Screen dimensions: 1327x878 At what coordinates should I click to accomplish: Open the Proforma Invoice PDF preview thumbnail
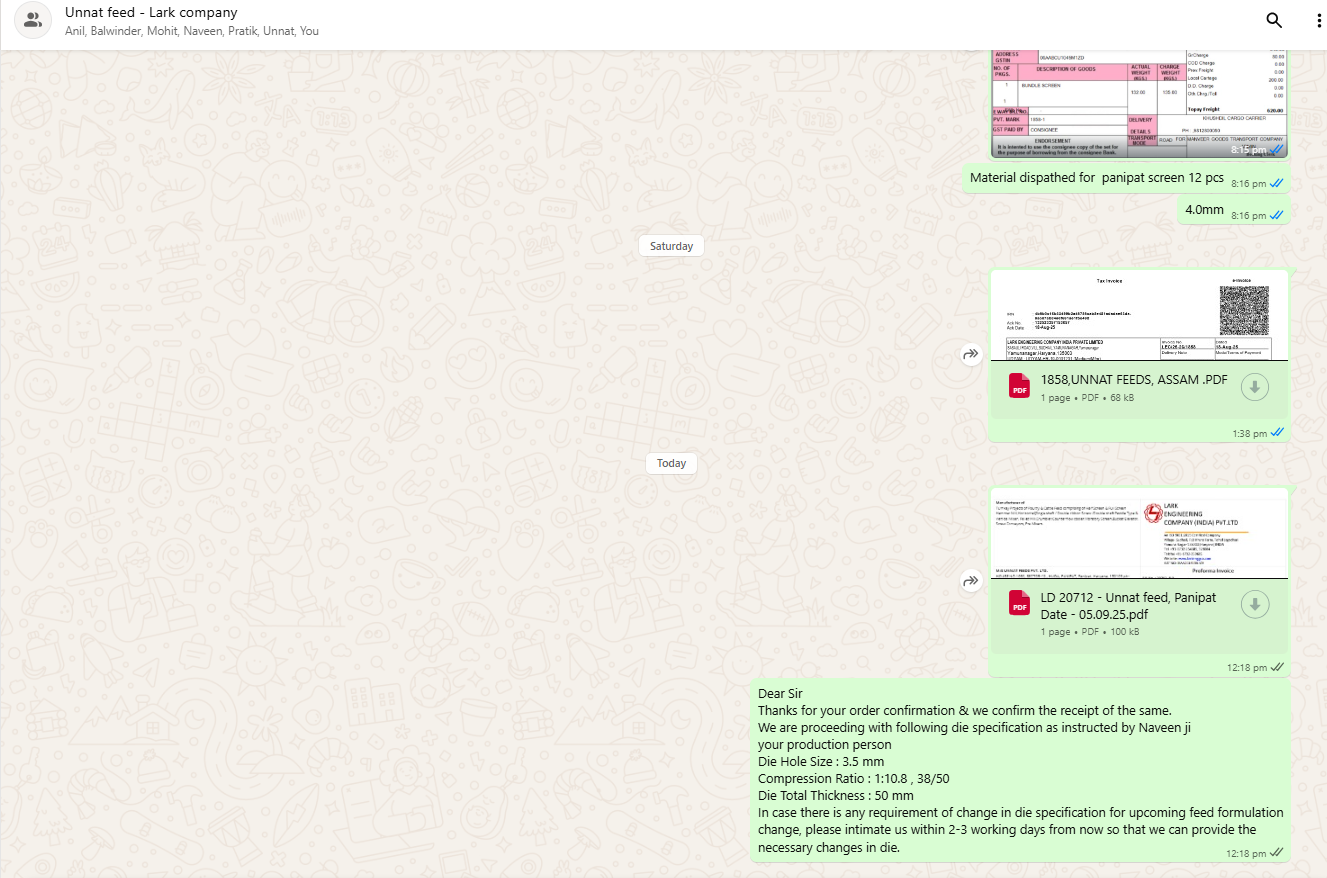(1138, 533)
